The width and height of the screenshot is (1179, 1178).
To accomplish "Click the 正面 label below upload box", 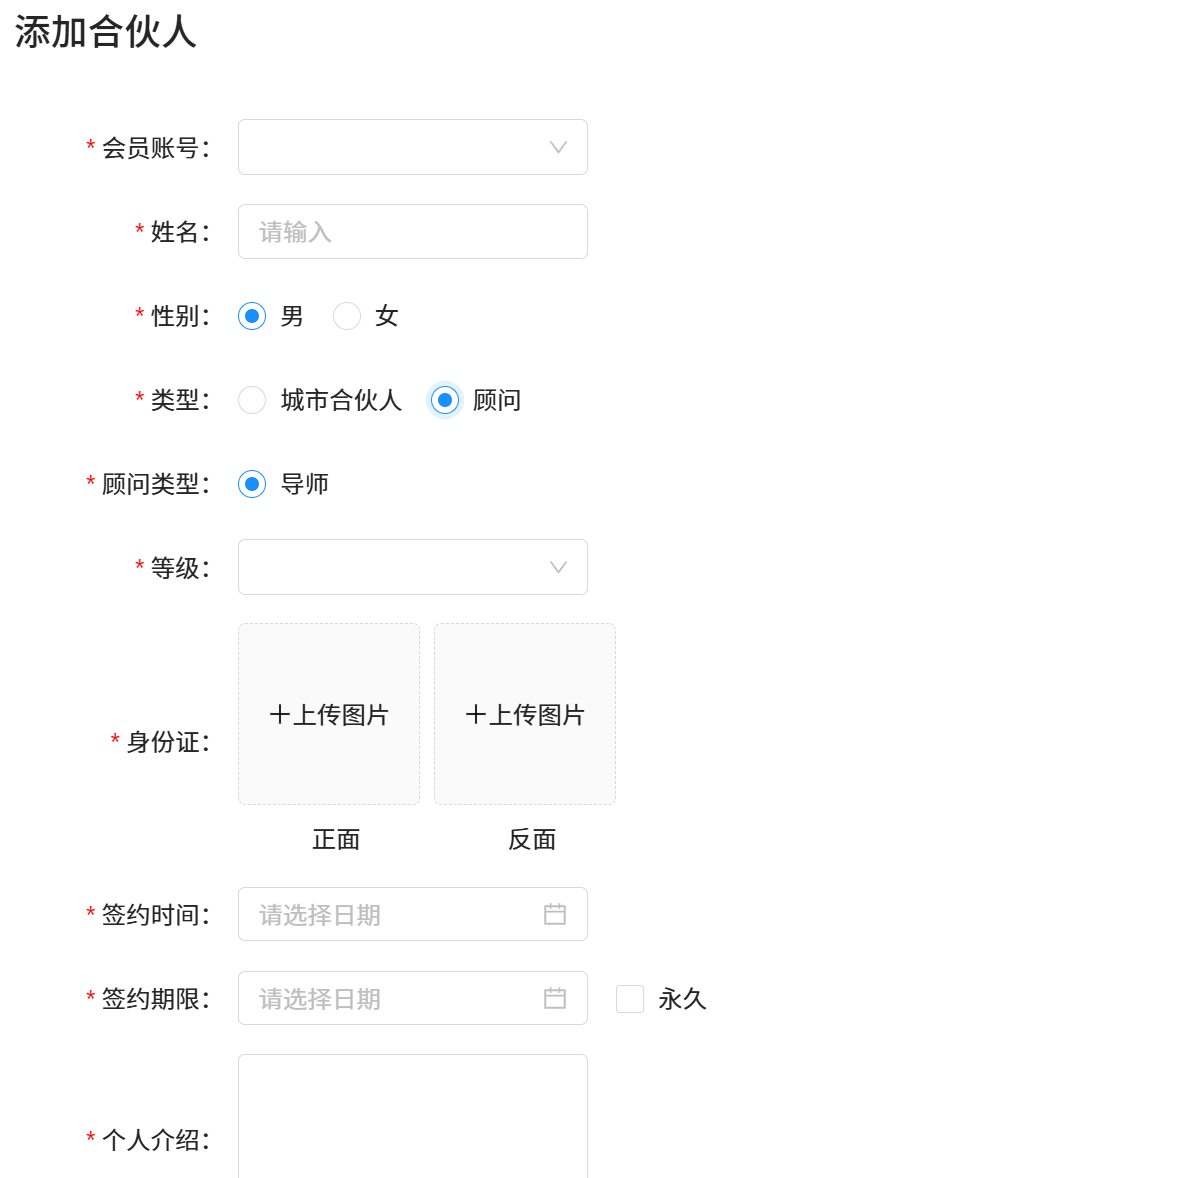I will pos(336,840).
